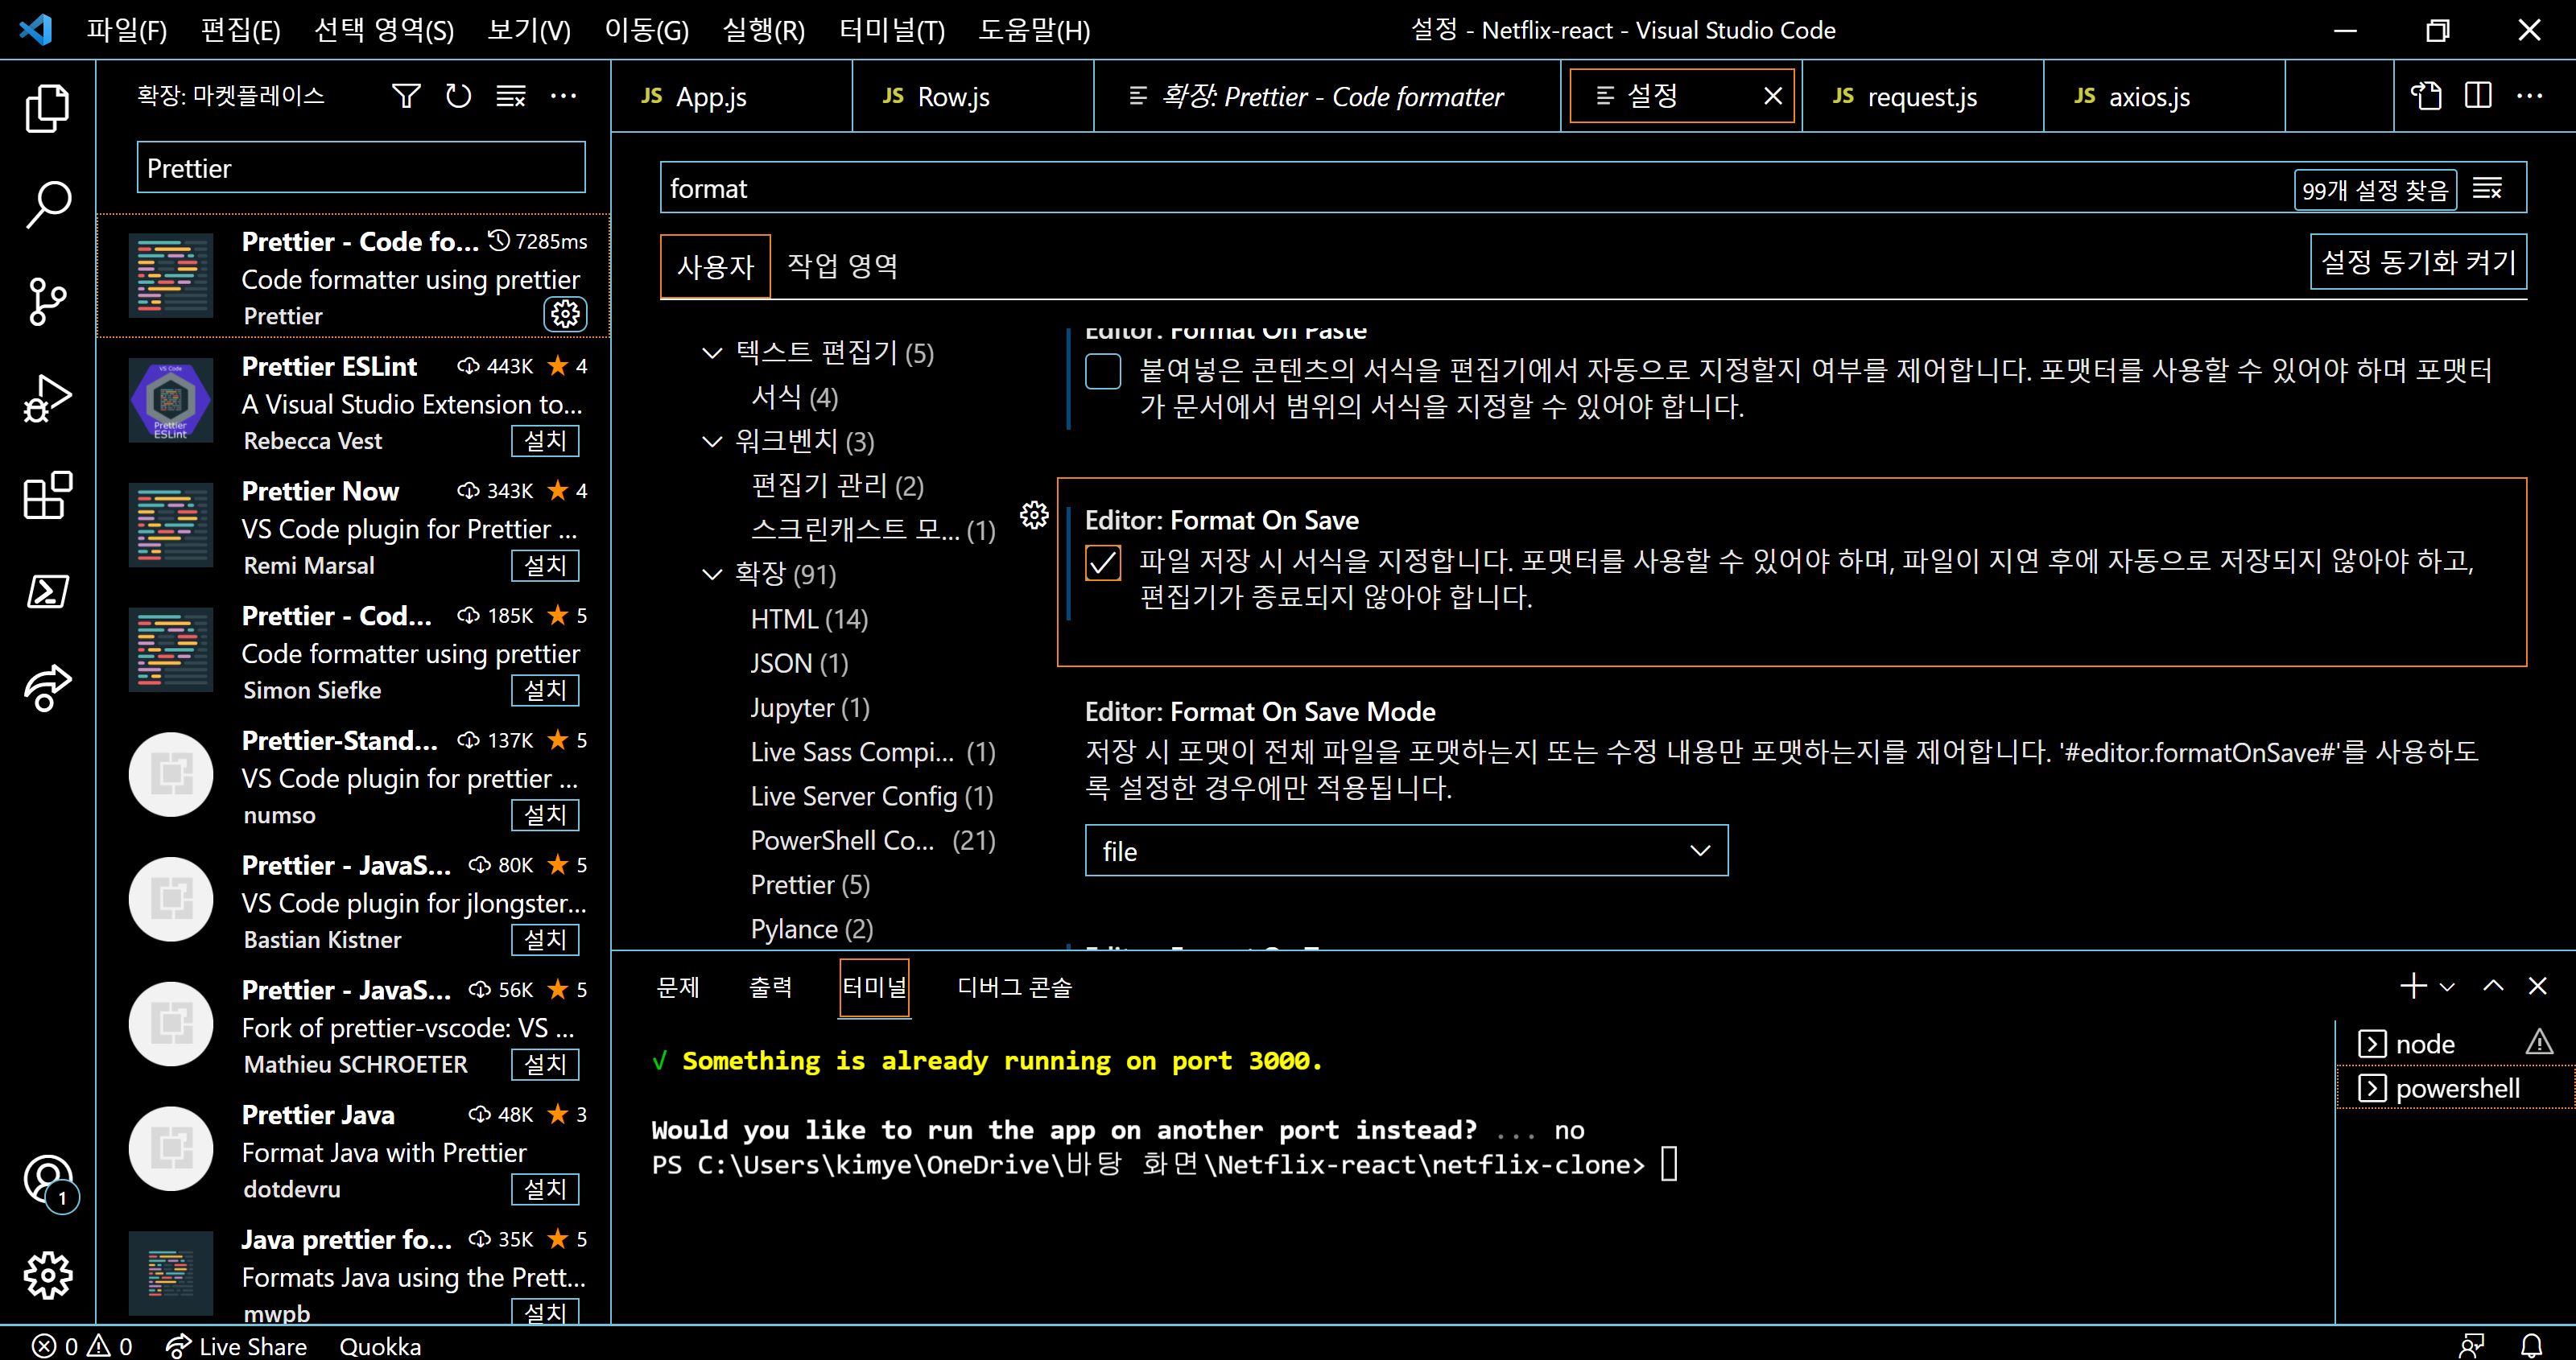This screenshot has height=1360, width=2576.
Task: Open the Search view in activity bar
Action: pyautogui.click(x=47, y=204)
